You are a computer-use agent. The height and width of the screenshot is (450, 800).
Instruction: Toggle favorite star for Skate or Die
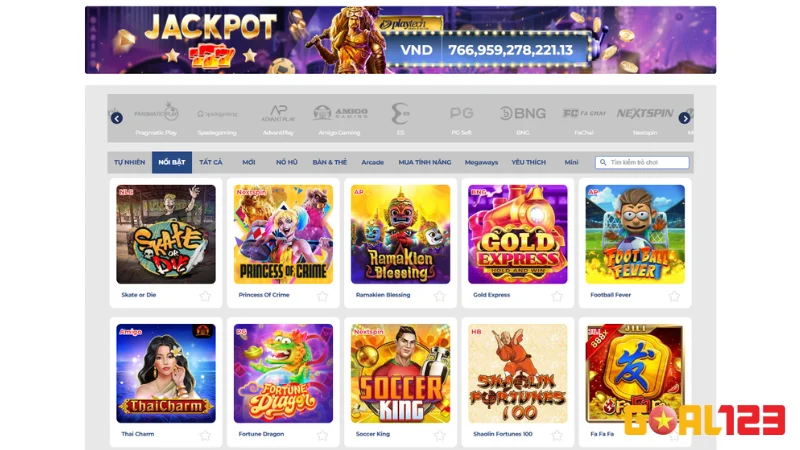click(x=205, y=296)
